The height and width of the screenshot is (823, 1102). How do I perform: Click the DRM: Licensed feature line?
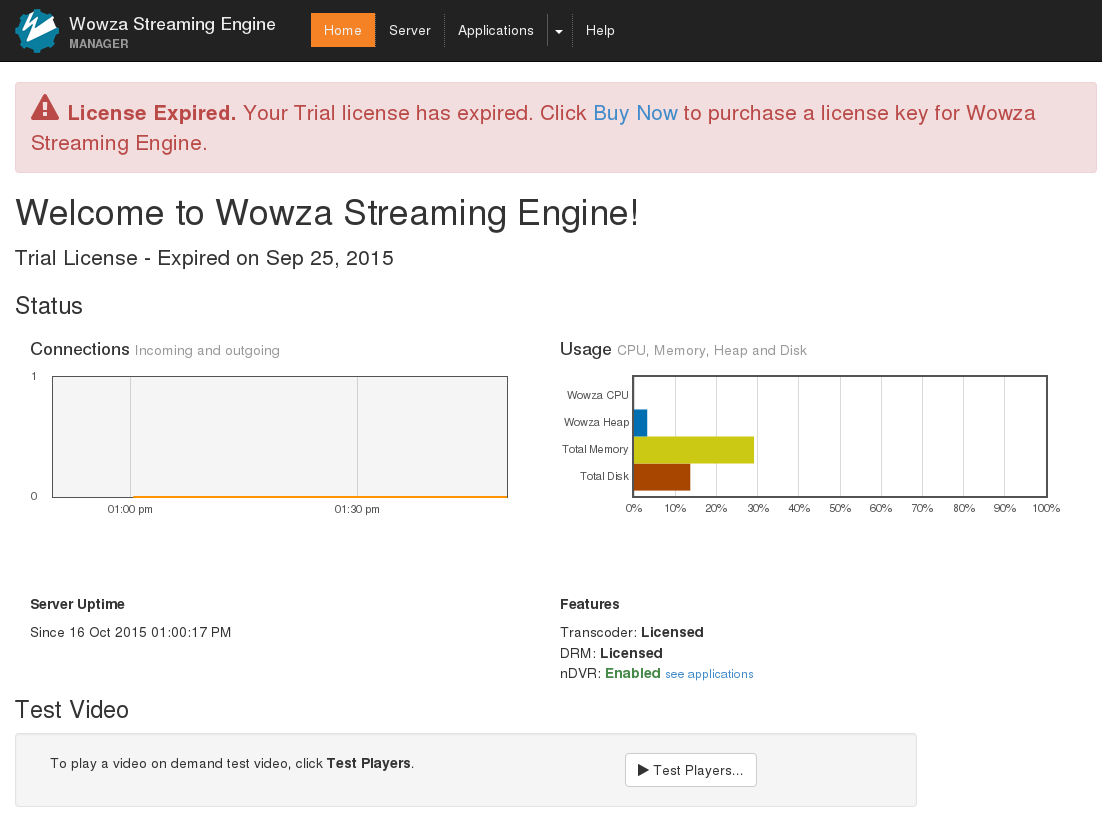[x=611, y=653]
